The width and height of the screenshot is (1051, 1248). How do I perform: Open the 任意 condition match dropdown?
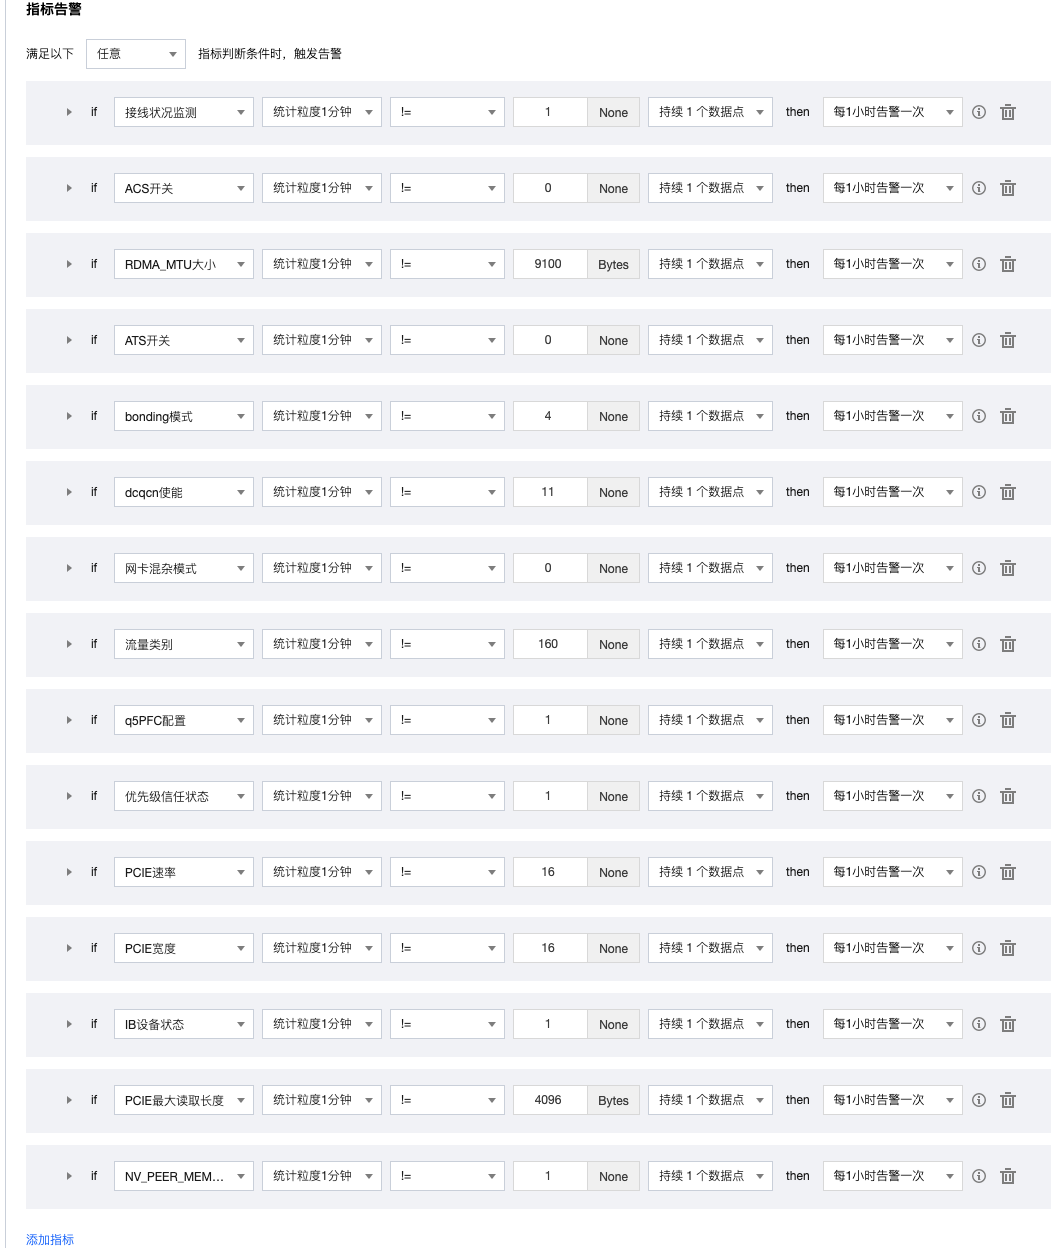click(136, 54)
